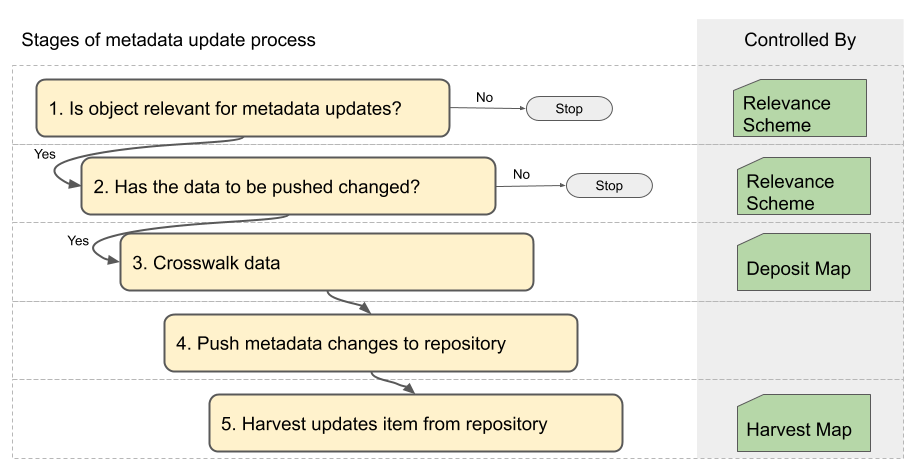Select the "Stages of metadata update process" title

click(x=168, y=40)
